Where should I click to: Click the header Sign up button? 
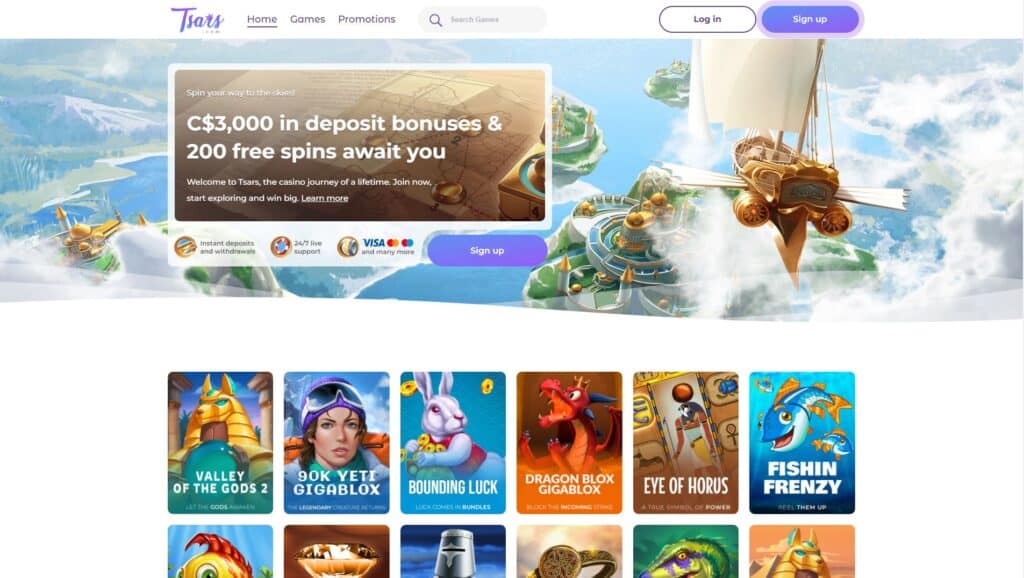point(810,20)
